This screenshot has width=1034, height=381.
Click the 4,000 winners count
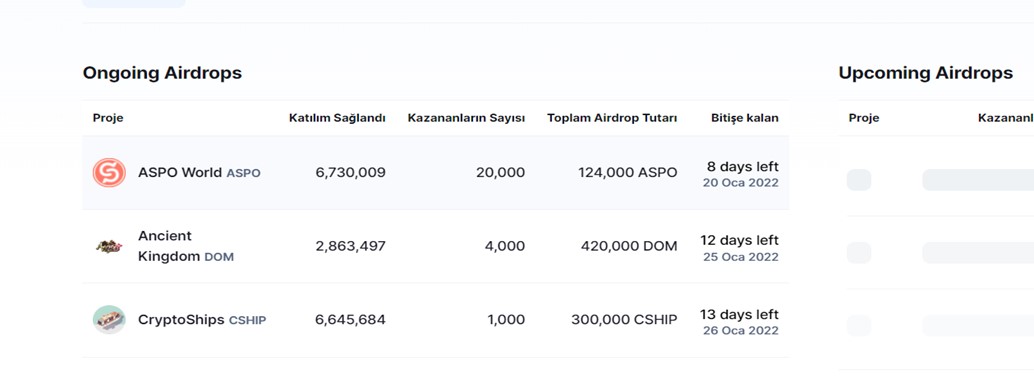tap(506, 247)
